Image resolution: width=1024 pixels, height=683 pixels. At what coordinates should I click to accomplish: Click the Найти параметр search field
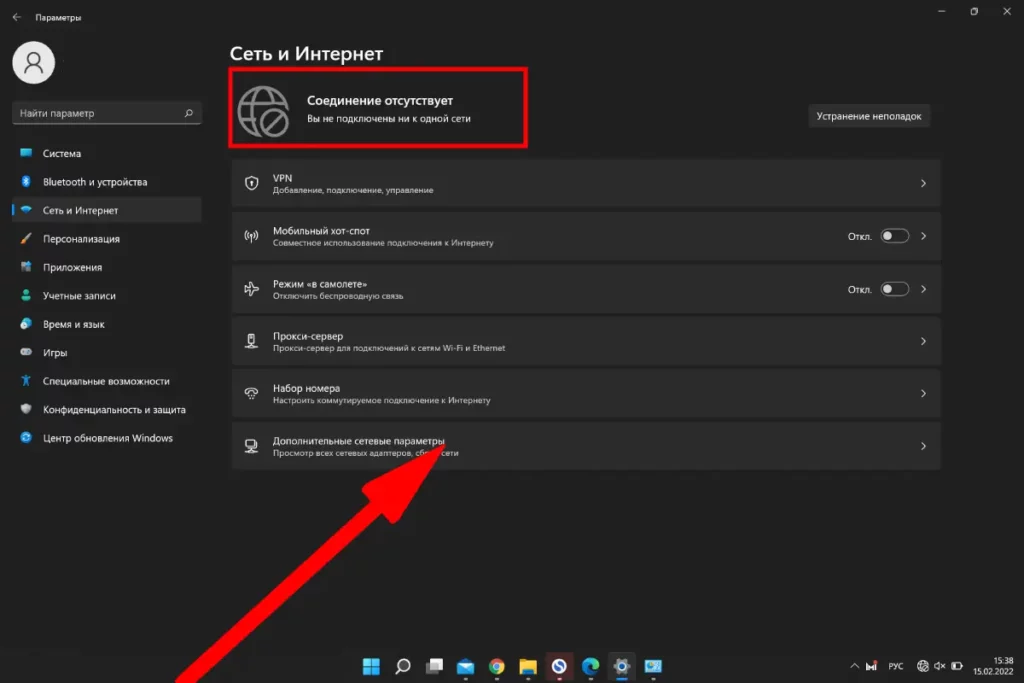(x=98, y=114)
